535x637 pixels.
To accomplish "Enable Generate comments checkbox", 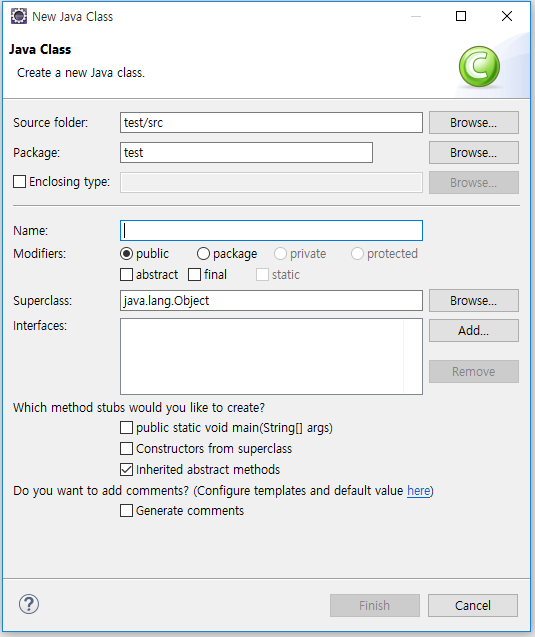I will pyautogui.click(x=126, y=510).
